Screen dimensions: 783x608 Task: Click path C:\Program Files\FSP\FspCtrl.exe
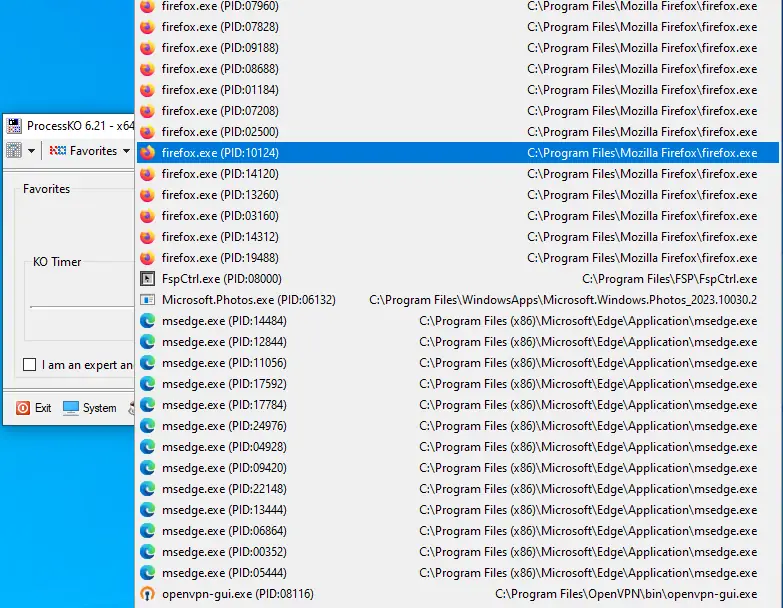(x=670, y=279)
